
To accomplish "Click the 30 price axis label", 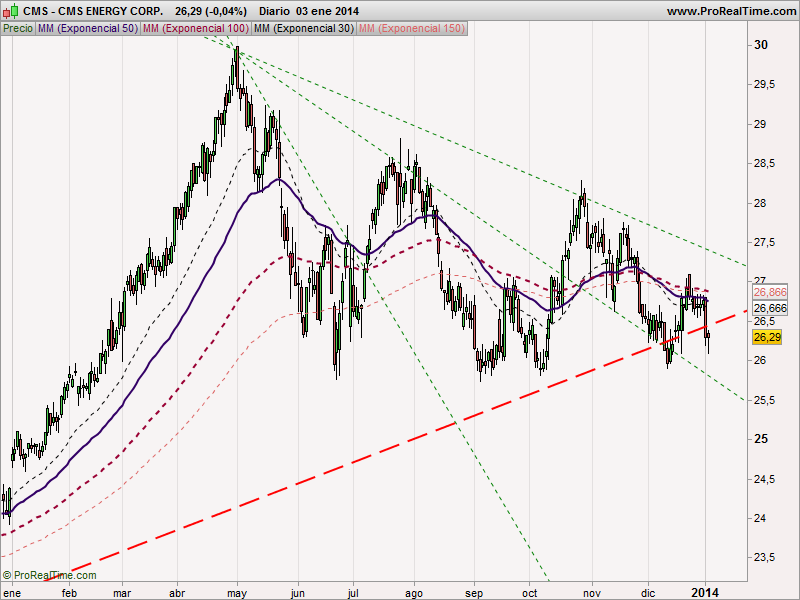I will (x=761, y=45).
